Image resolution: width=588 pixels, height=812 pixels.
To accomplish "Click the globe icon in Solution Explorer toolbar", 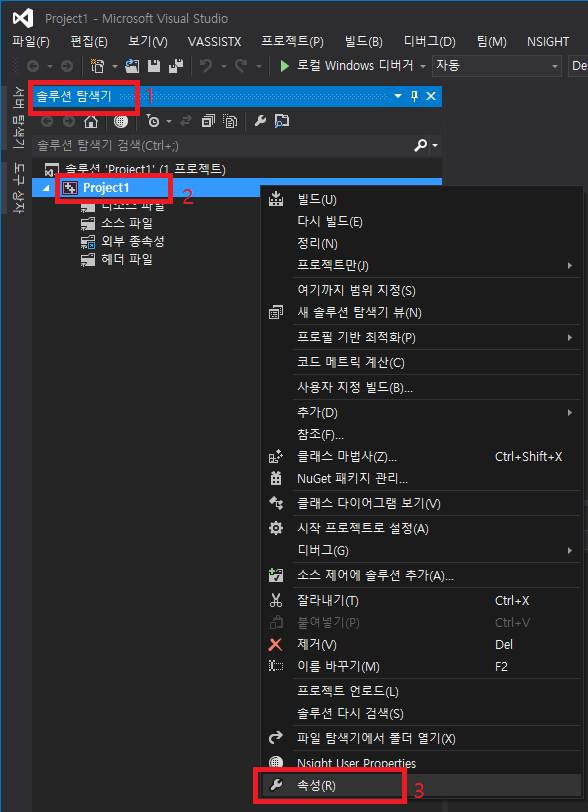I will click(121, 121).
